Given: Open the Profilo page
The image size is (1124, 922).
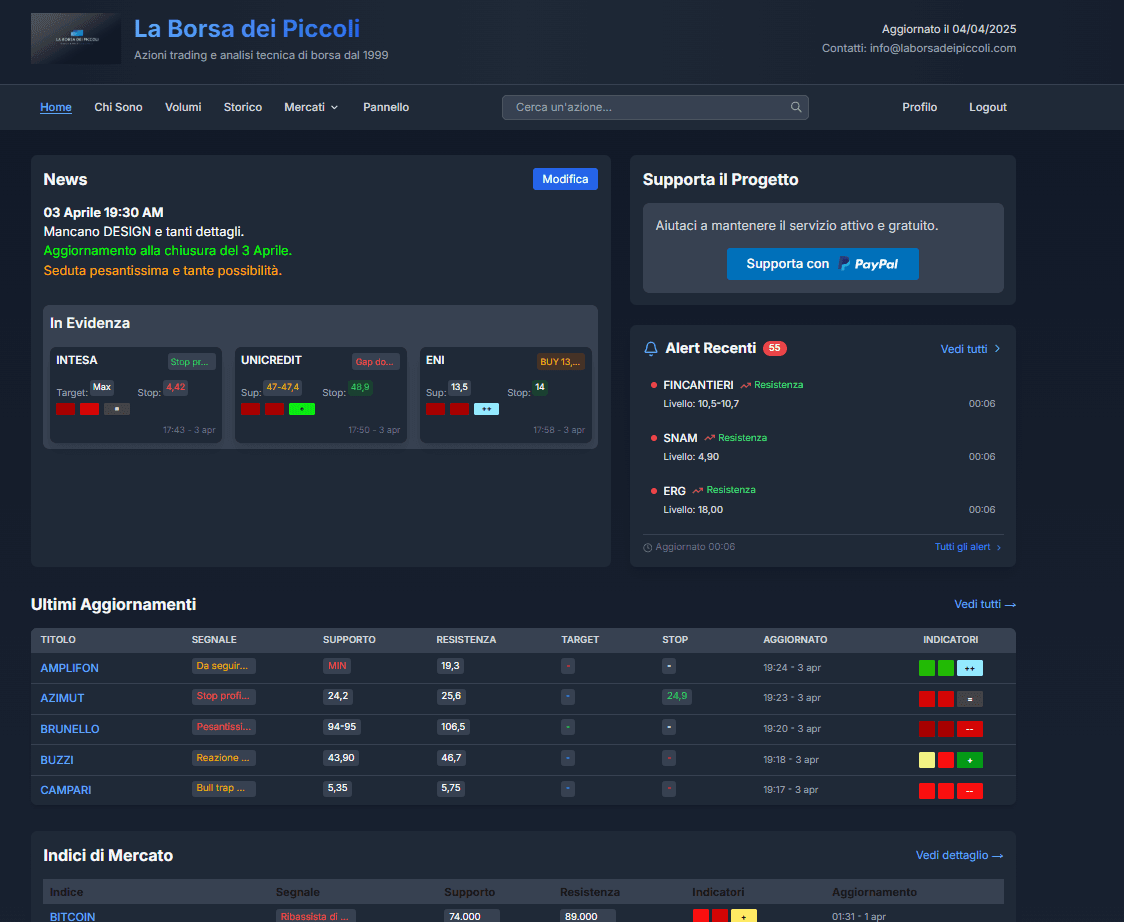Looking at the screenshot, I should (920, 107).
